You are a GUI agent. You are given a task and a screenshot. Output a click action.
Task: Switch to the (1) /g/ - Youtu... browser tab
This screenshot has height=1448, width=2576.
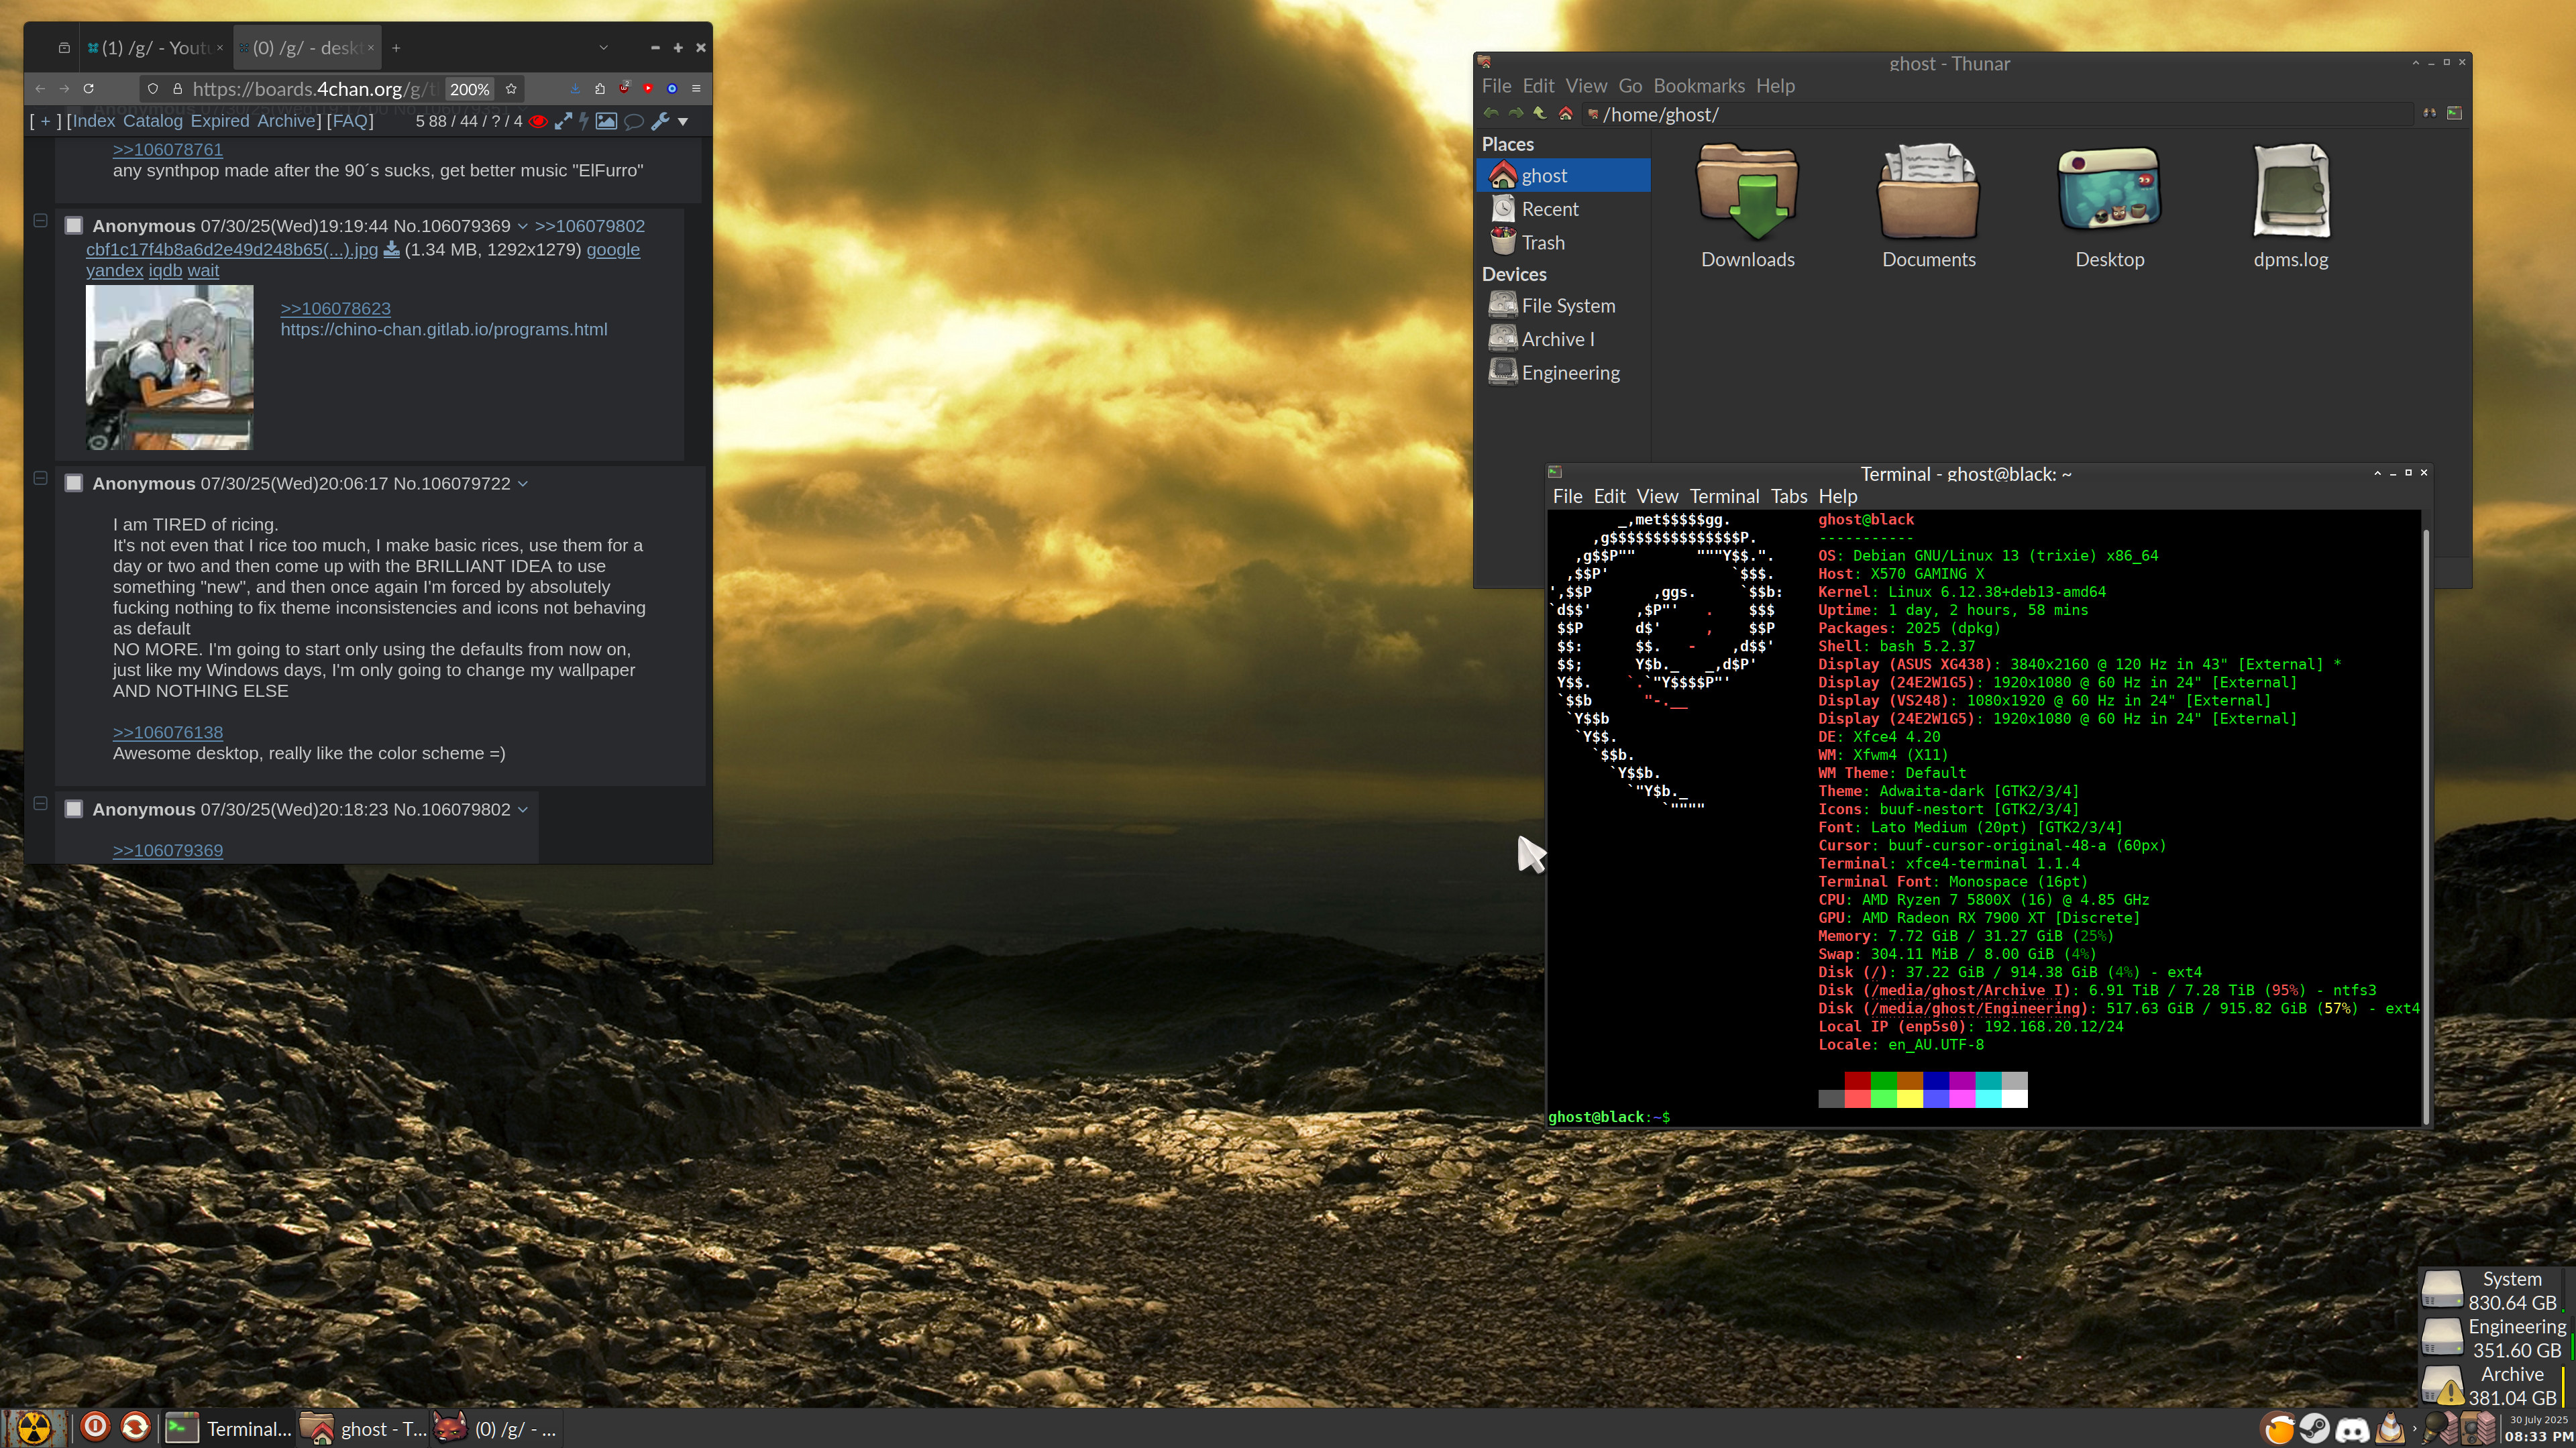pos(154,47)
